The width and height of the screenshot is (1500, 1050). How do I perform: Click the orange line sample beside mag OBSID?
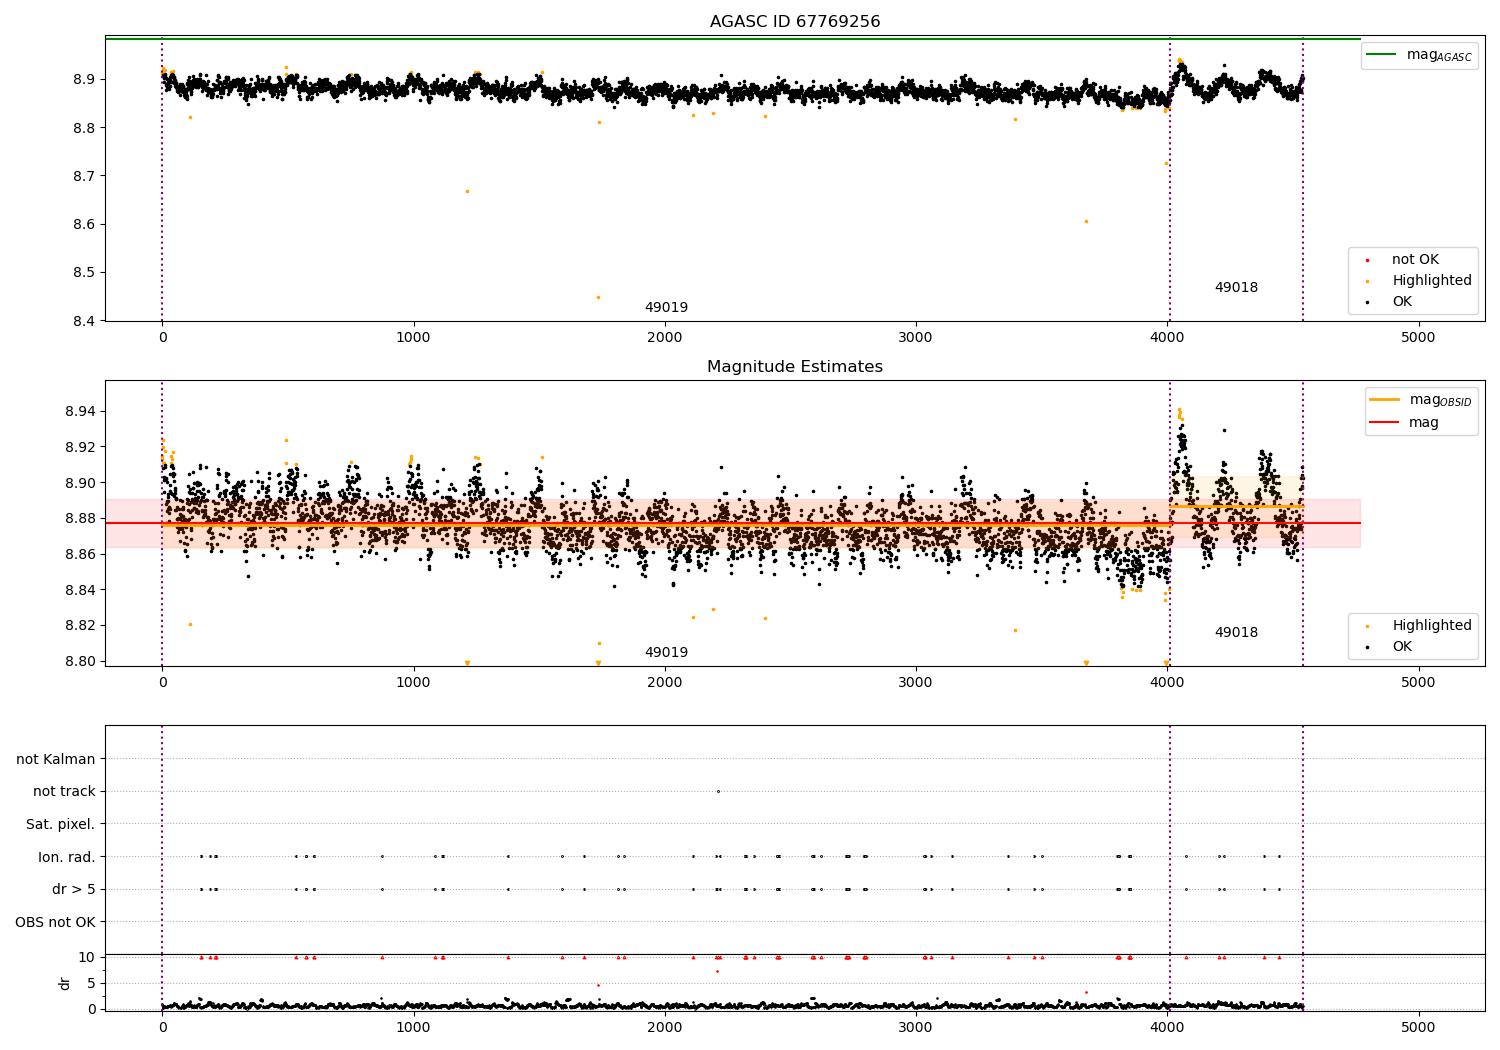point(1385,400)
